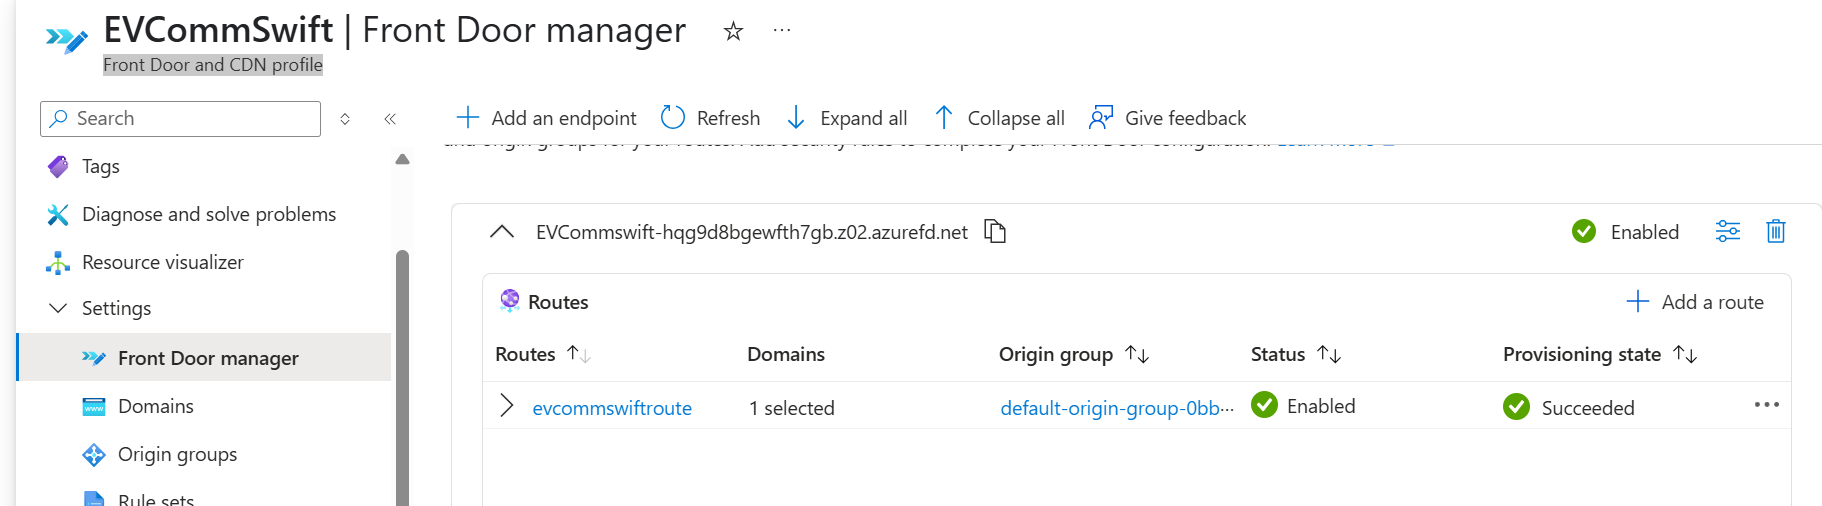Open endpoint settings (sliders icon)

[1728, 231]
